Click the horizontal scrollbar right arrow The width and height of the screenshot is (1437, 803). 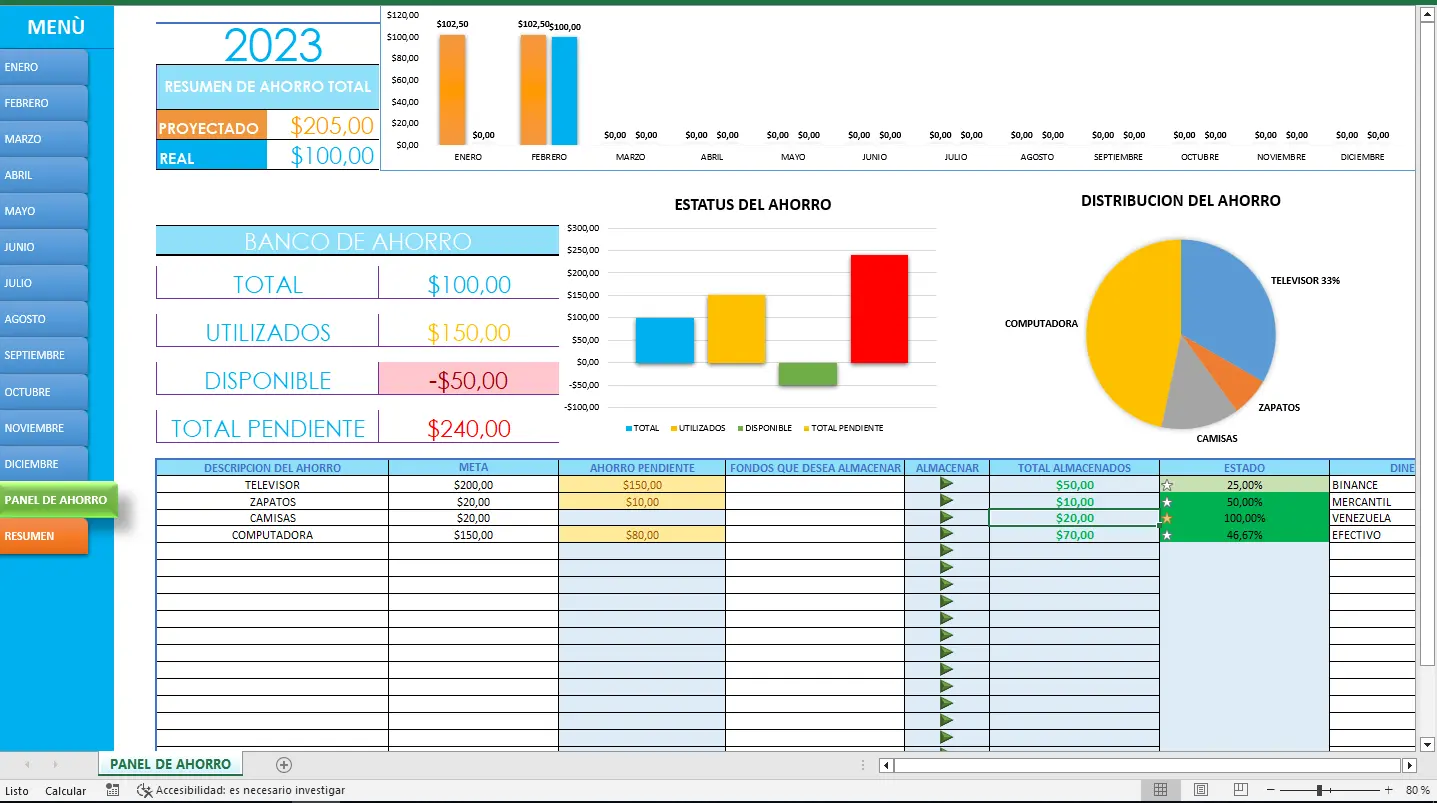click(x=1410, y=766)
